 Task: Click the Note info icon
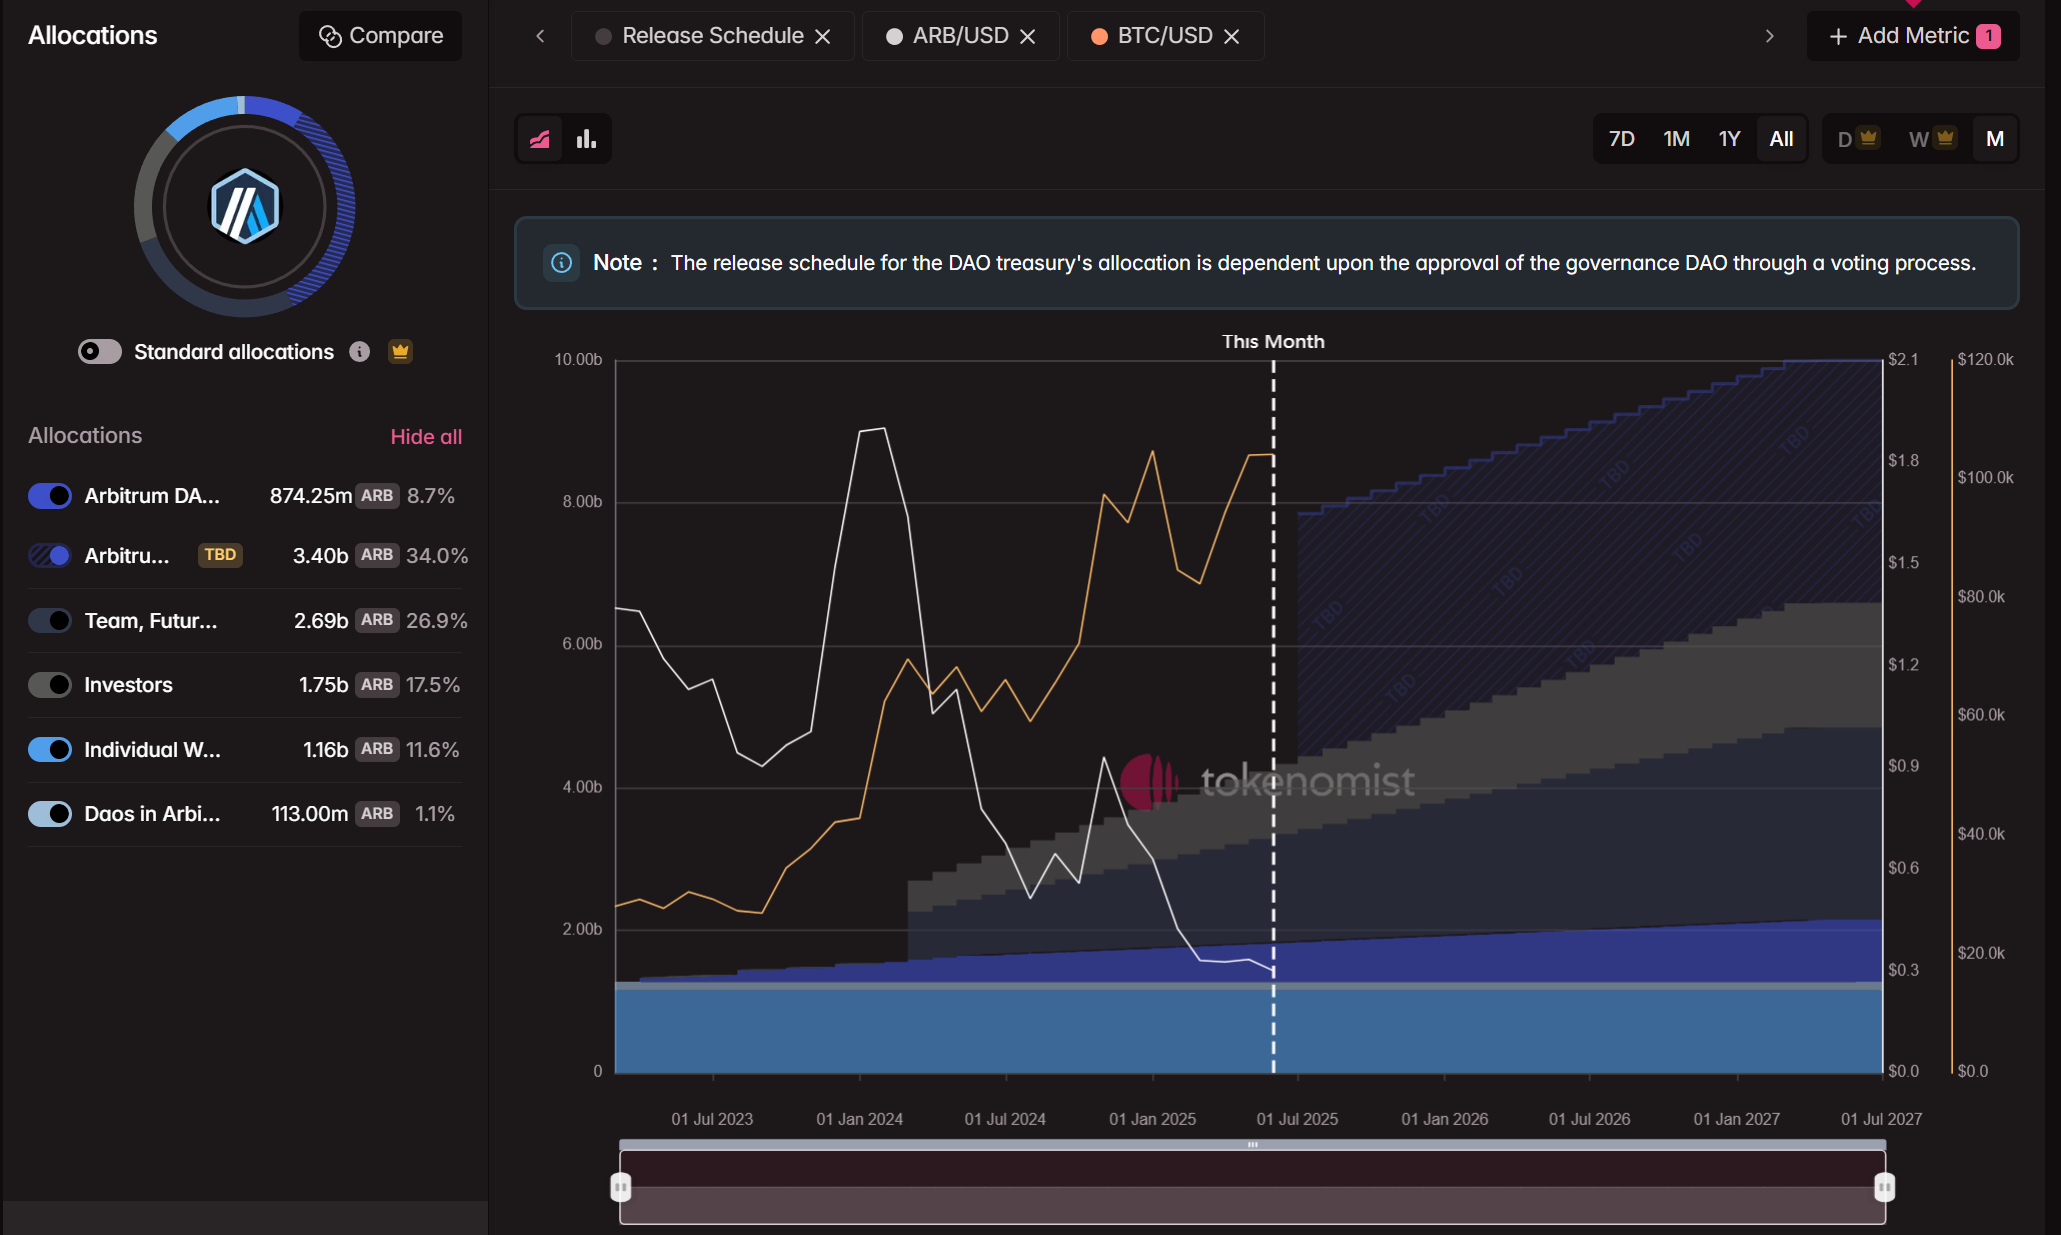562,263
